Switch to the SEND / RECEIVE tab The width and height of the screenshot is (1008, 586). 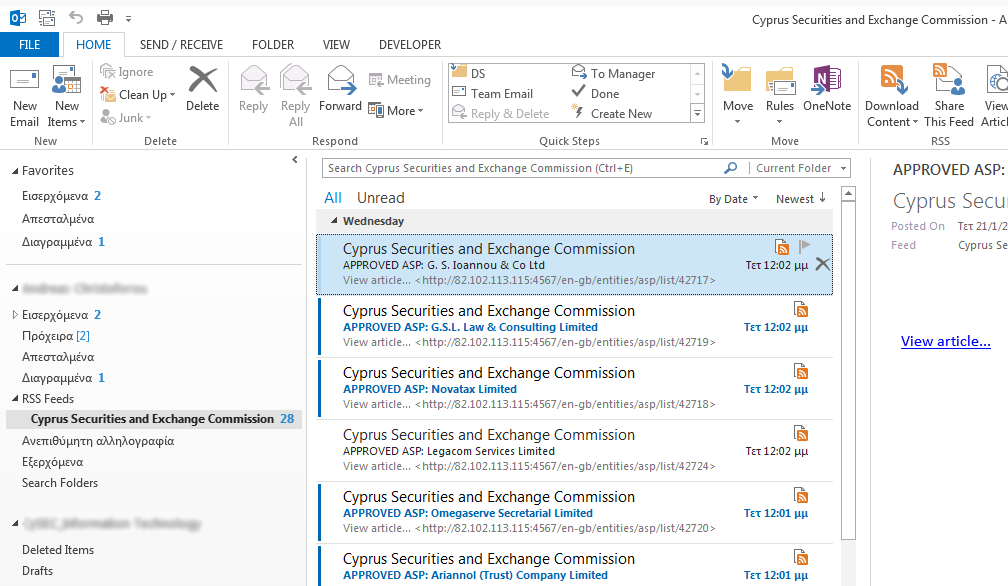pyautogui.click(x=181, y=45)
